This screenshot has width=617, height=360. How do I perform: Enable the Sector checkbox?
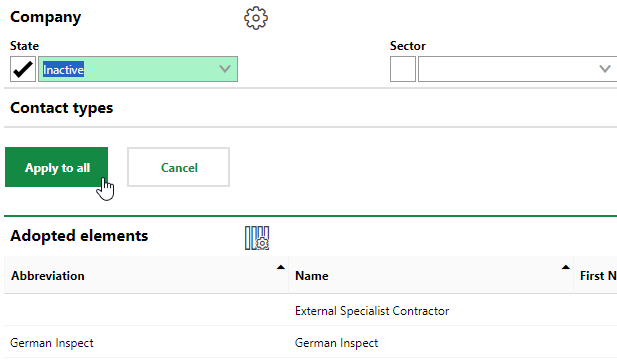pyautogui.click(x=403, y=69)
